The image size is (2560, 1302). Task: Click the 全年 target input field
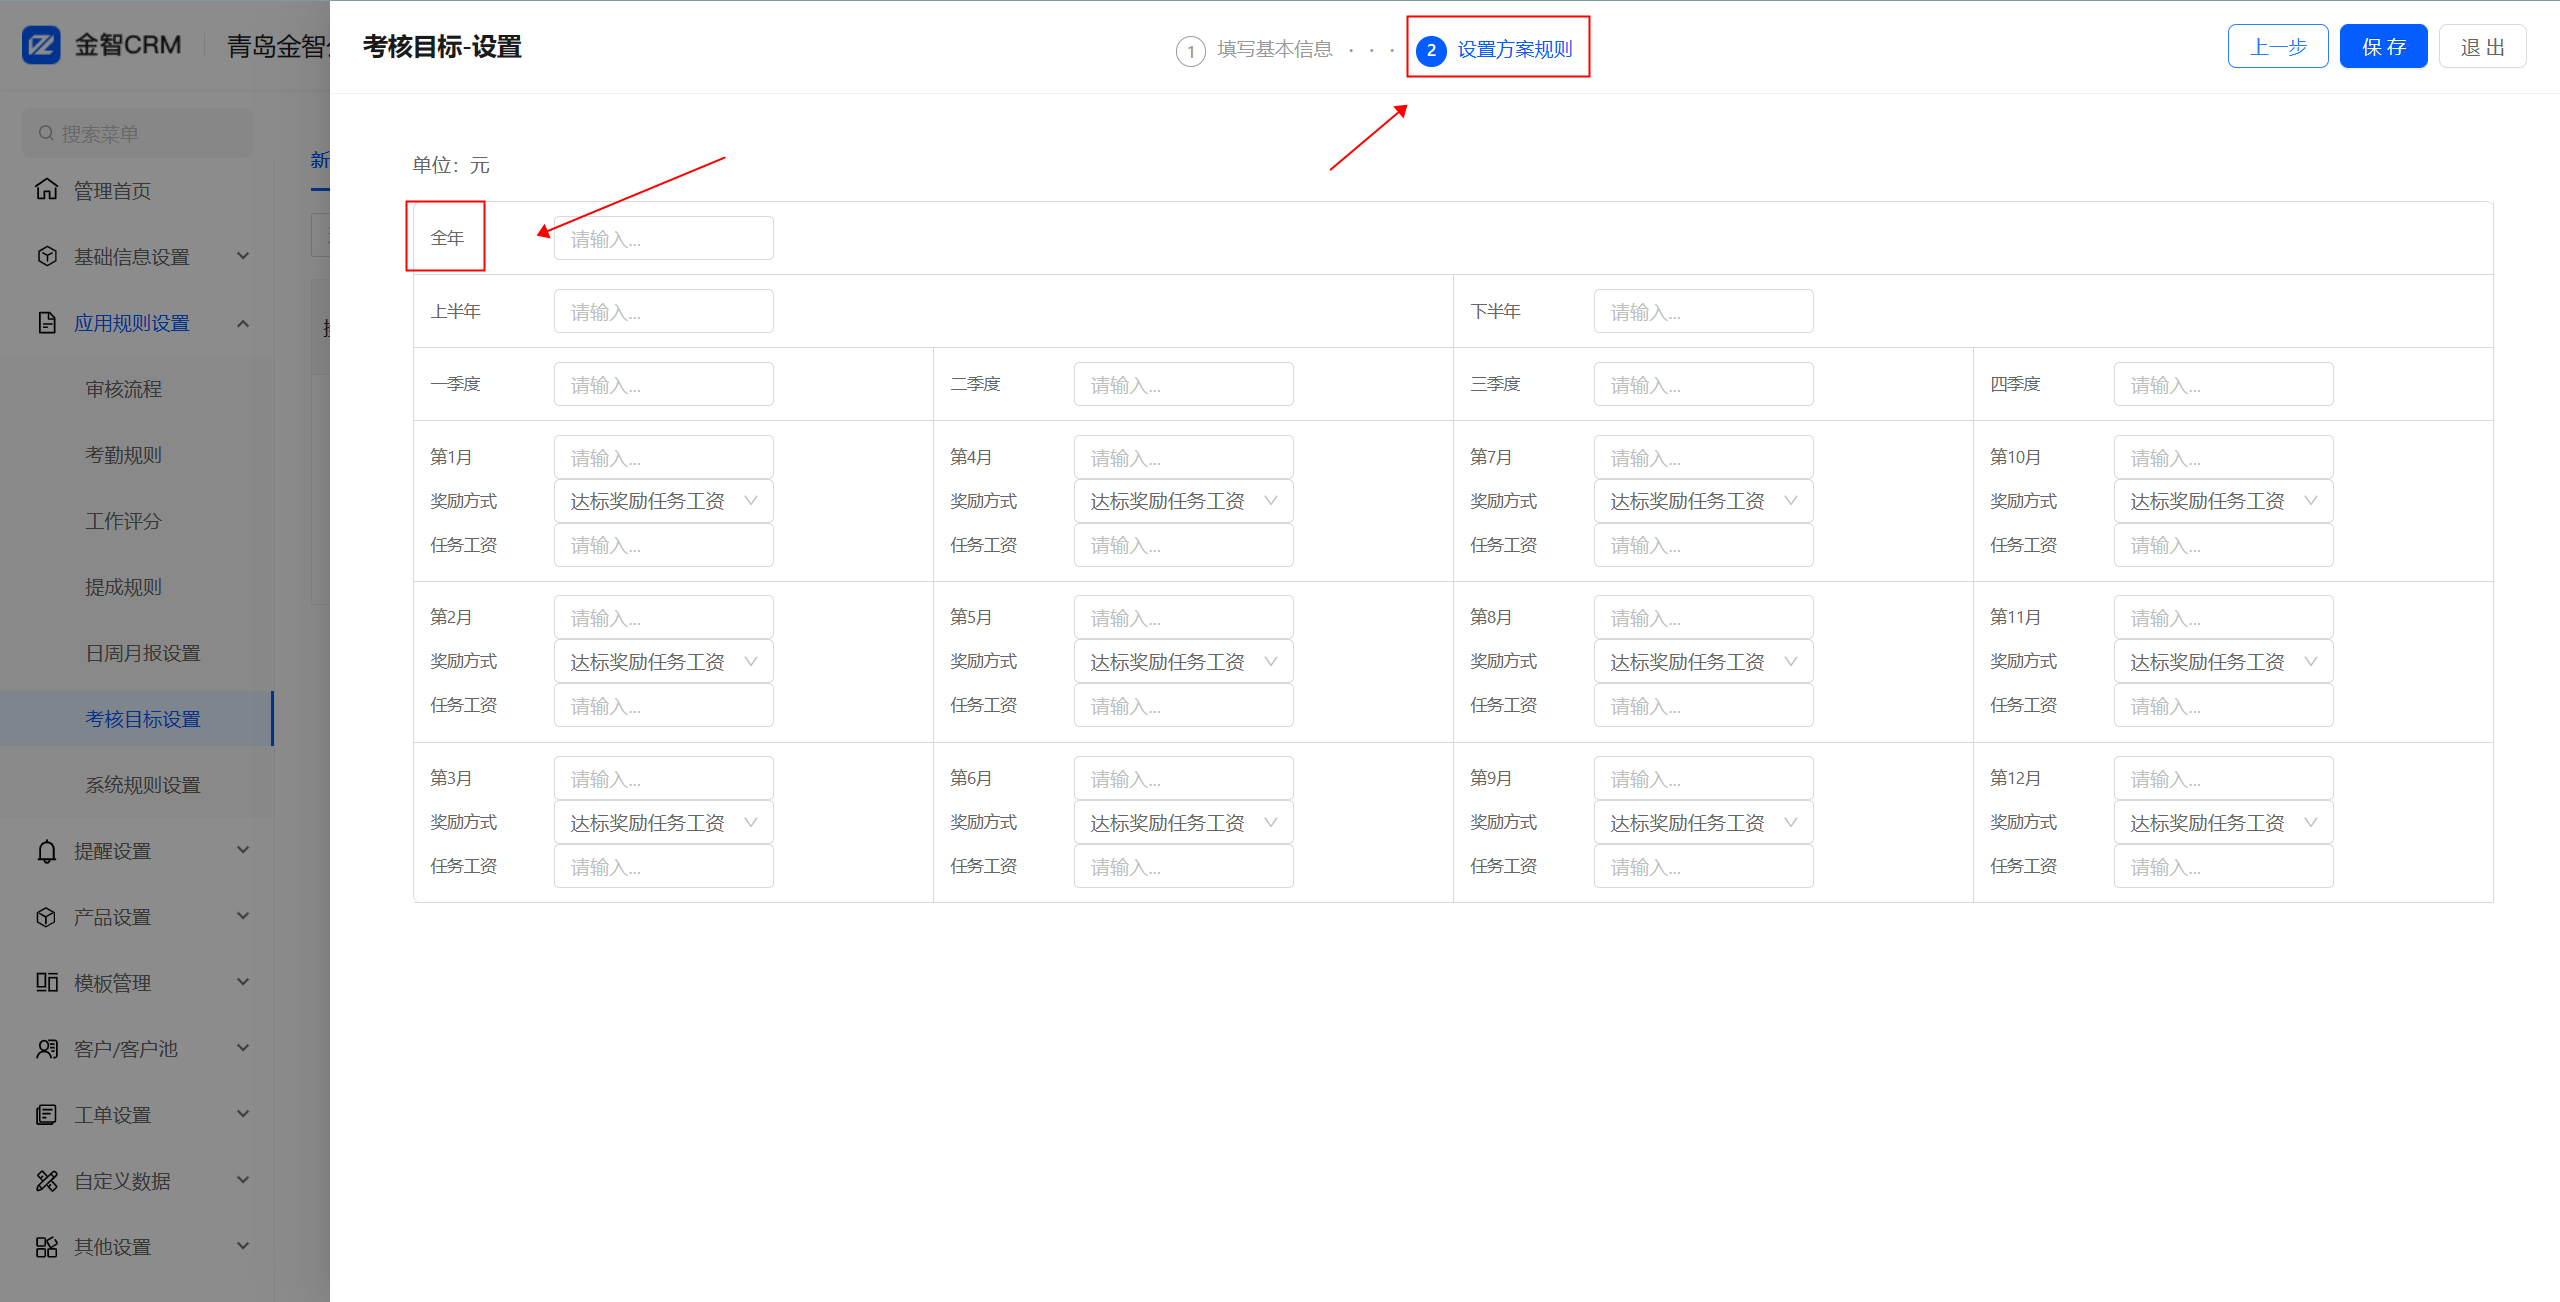(664, 238)
